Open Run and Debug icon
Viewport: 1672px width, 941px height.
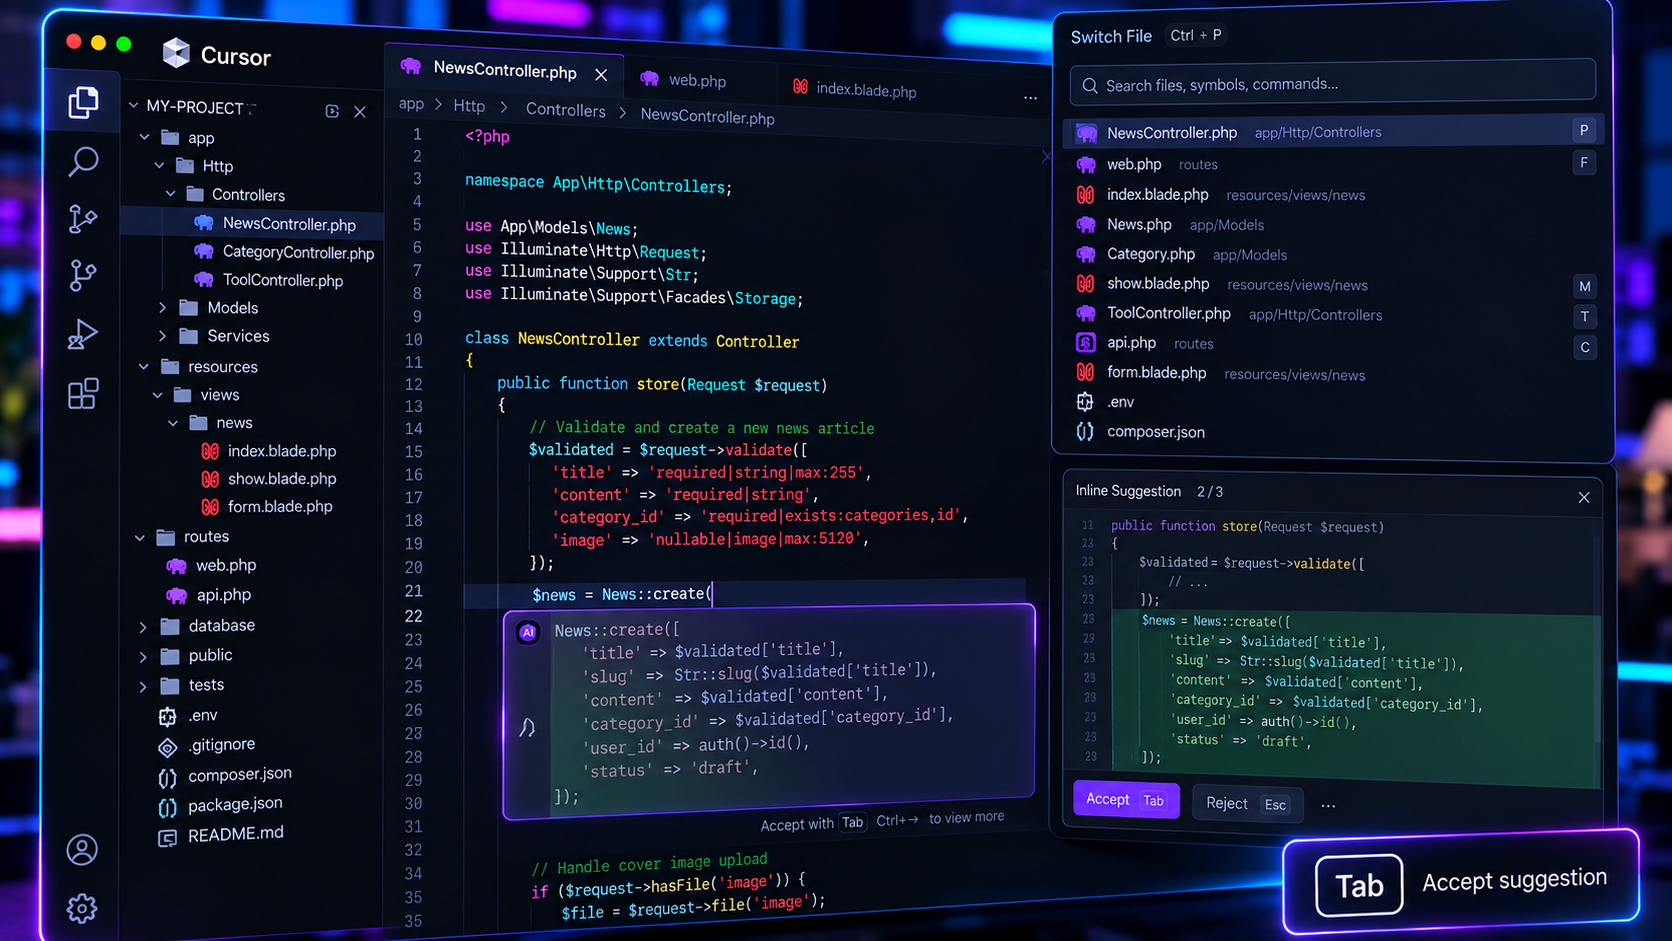click(x=83, y=333)
